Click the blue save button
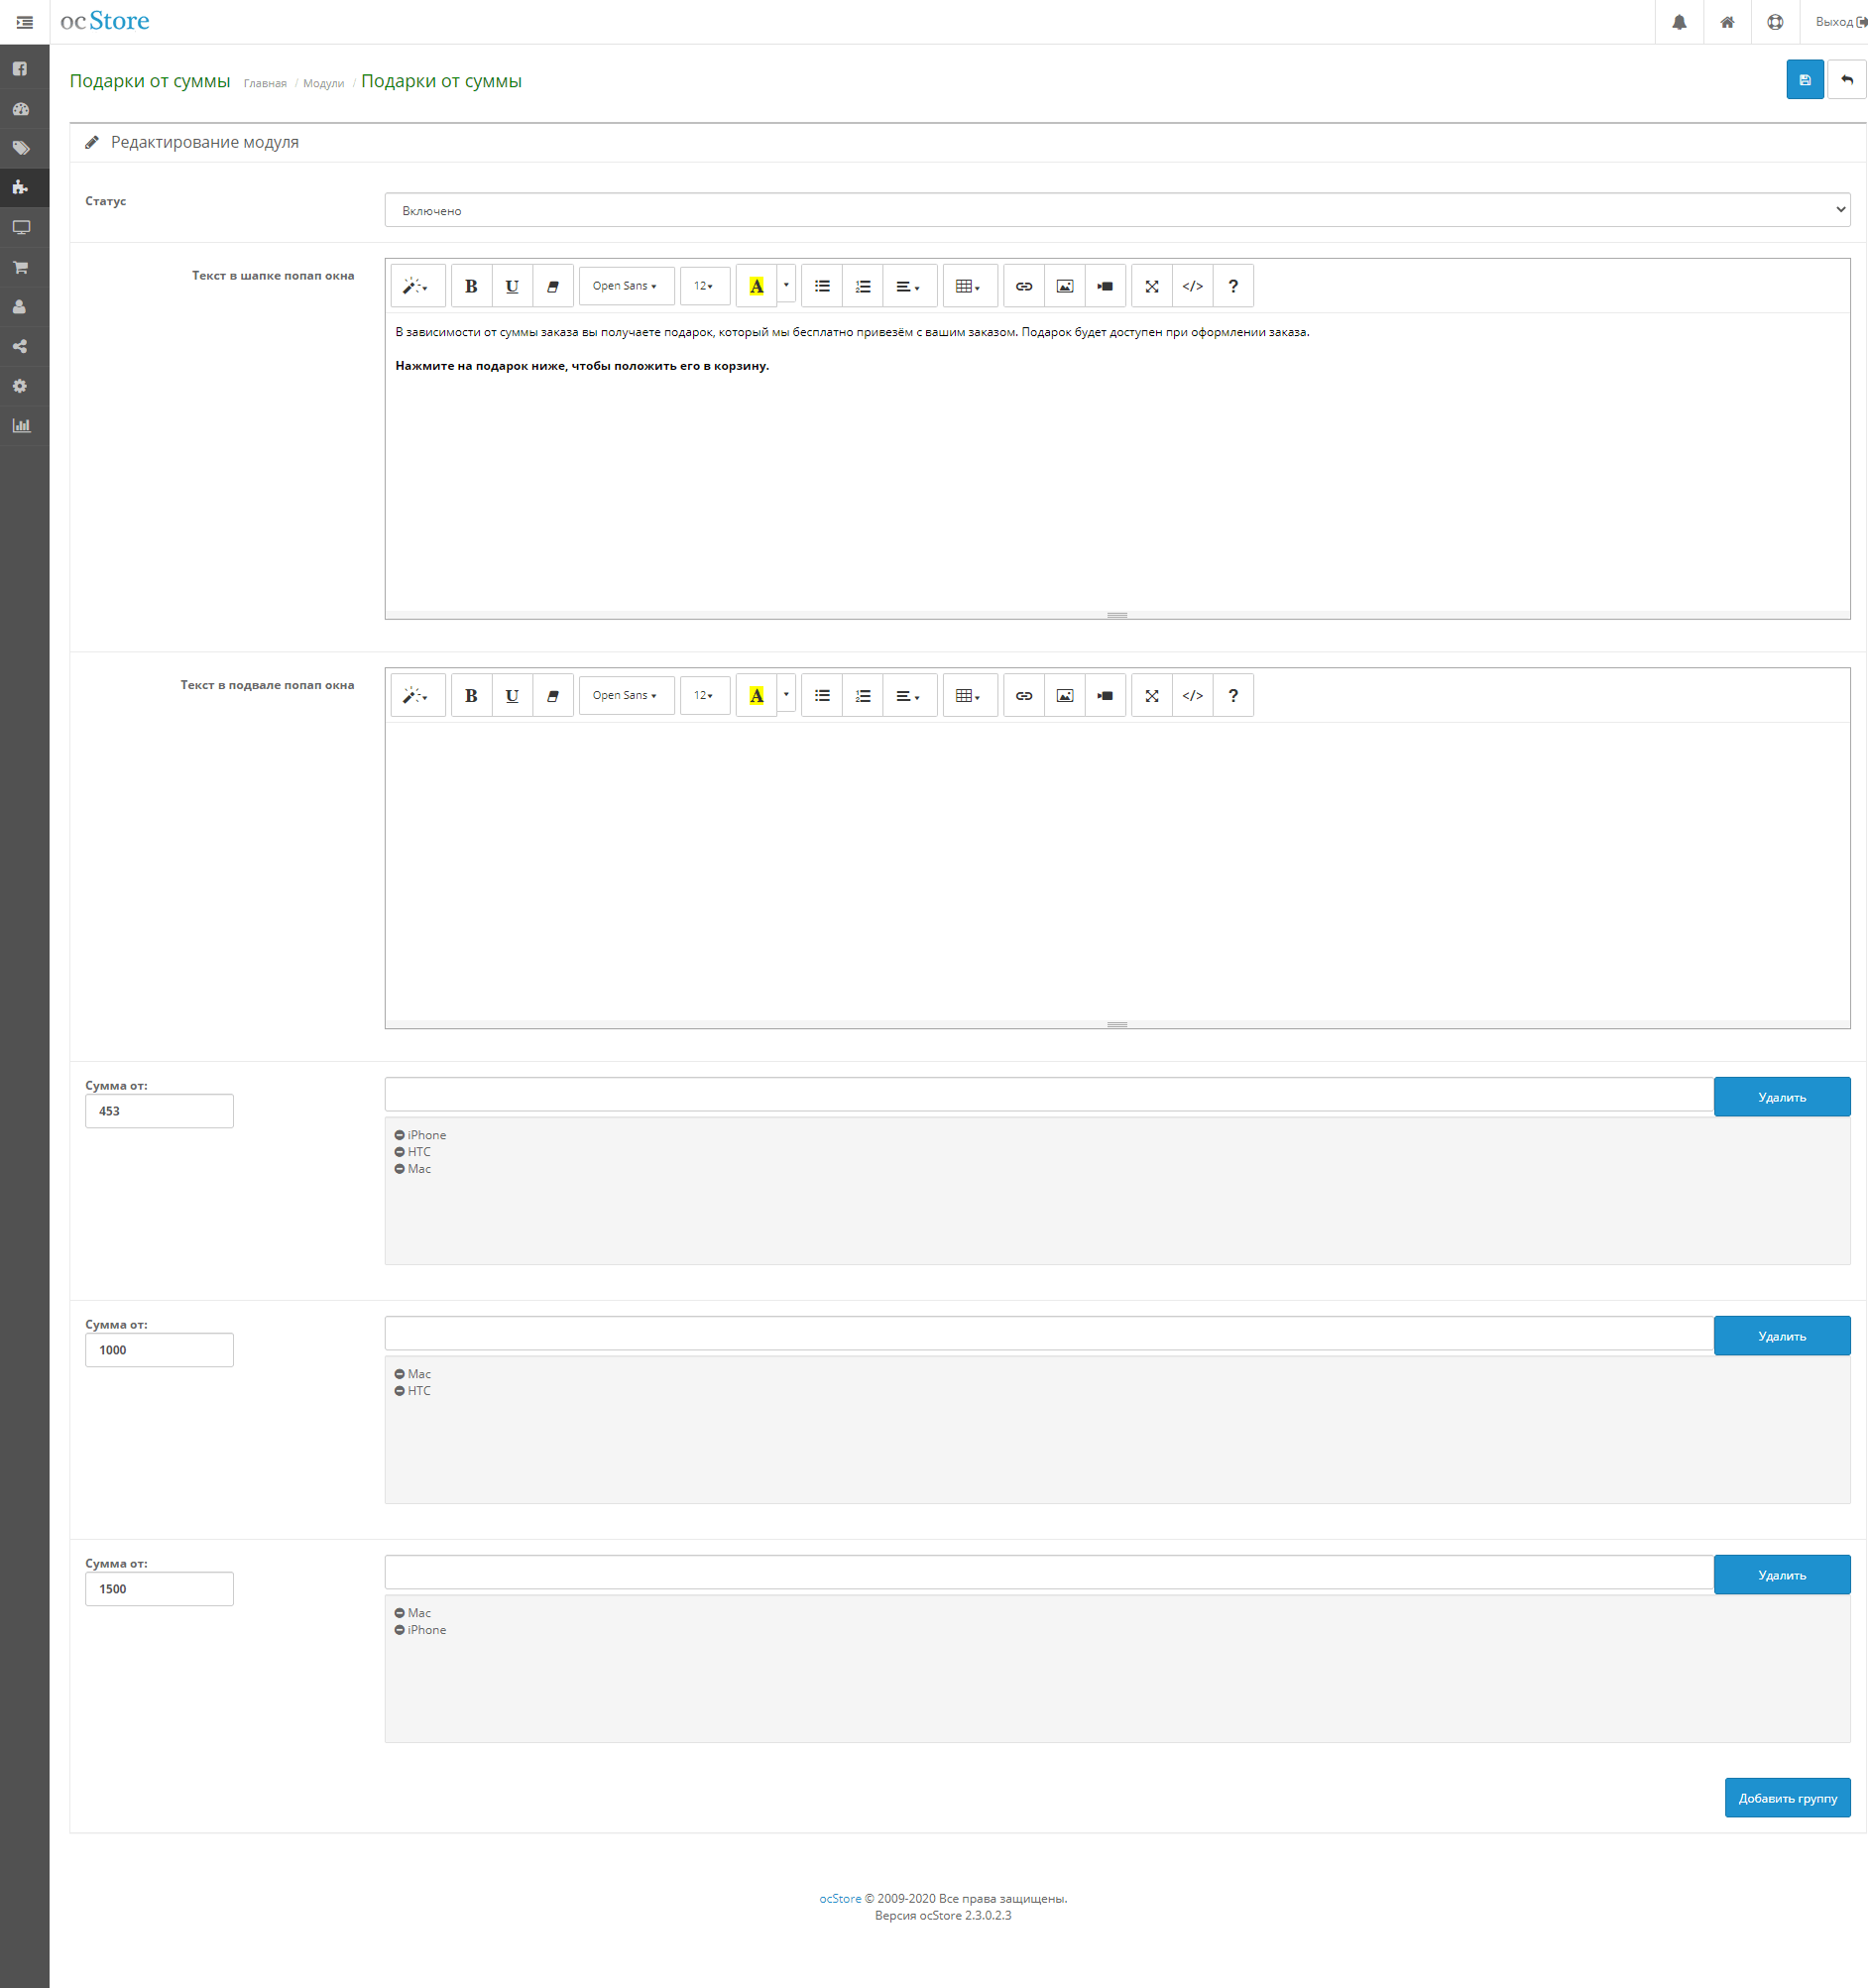This screenshot has height=1988, width=1868. [1804, 80]
